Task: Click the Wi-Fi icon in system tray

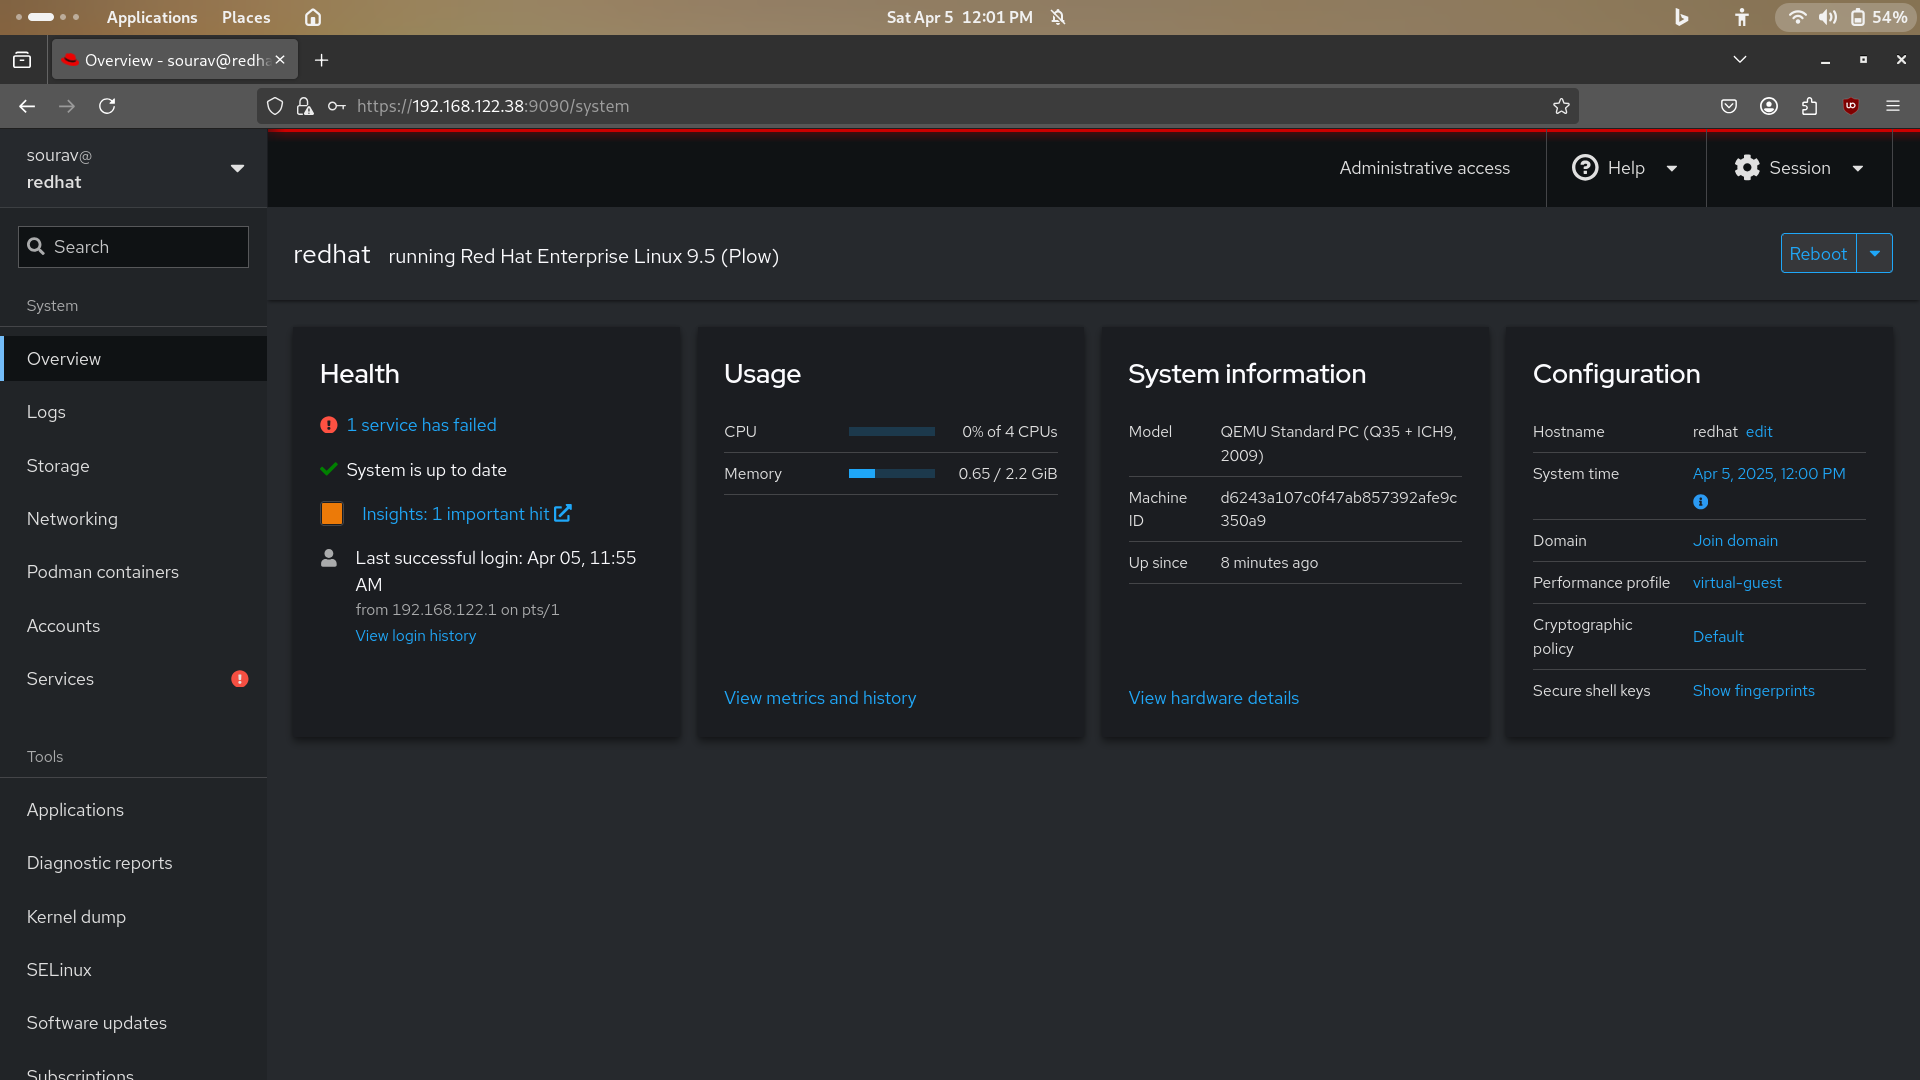Action: [x=1797, y=17]
